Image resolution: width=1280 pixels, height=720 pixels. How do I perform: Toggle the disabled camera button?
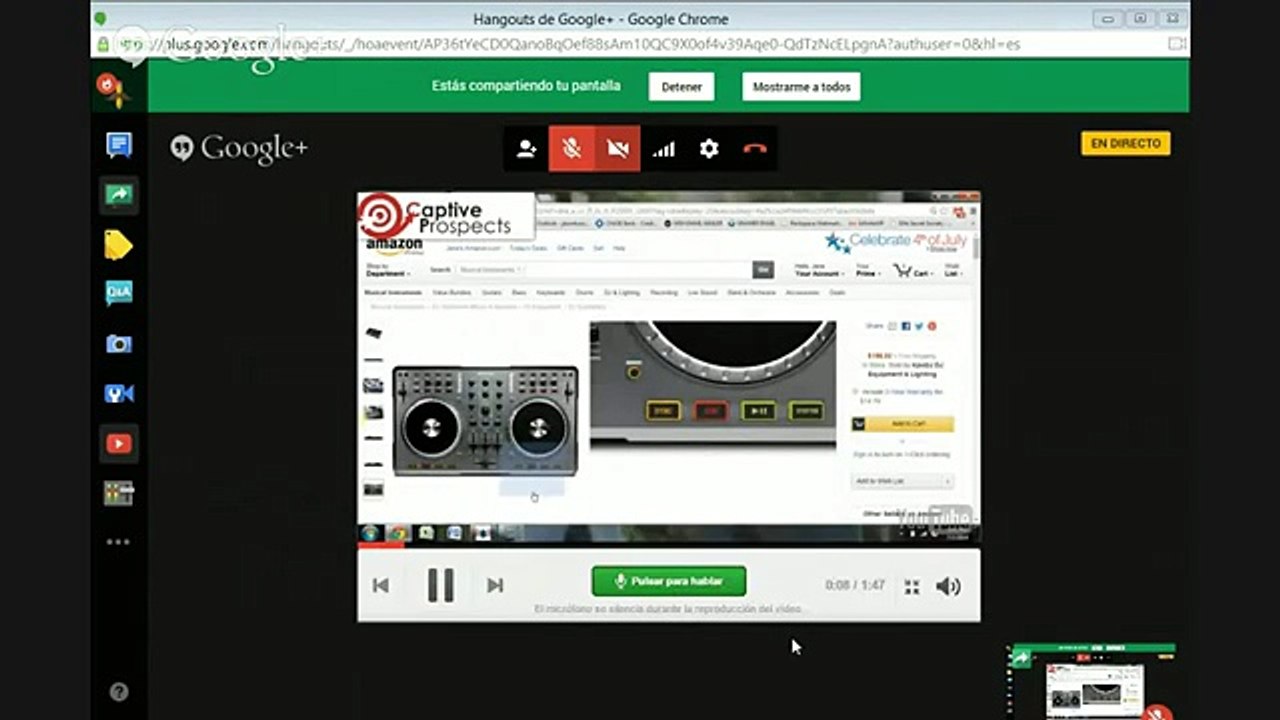[618, 149]
